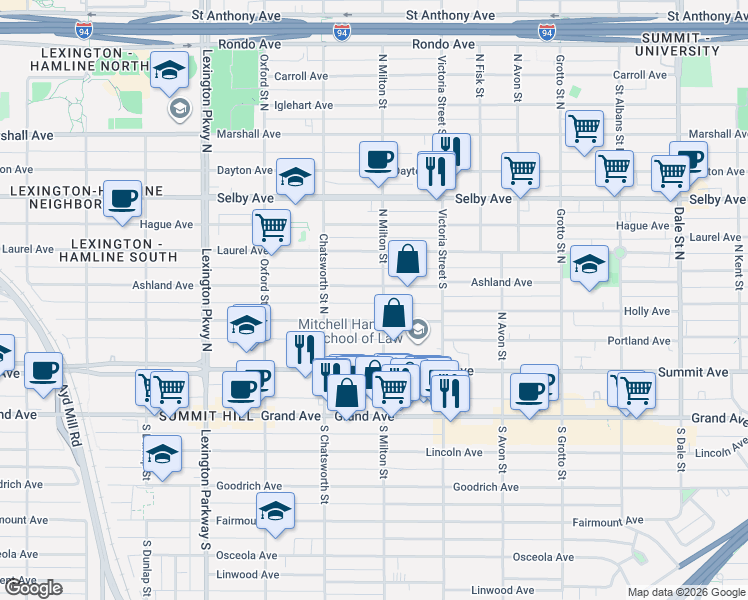Click the 'S Chatsworth St' street label
748x600 pixels.
tap(324, 464)
